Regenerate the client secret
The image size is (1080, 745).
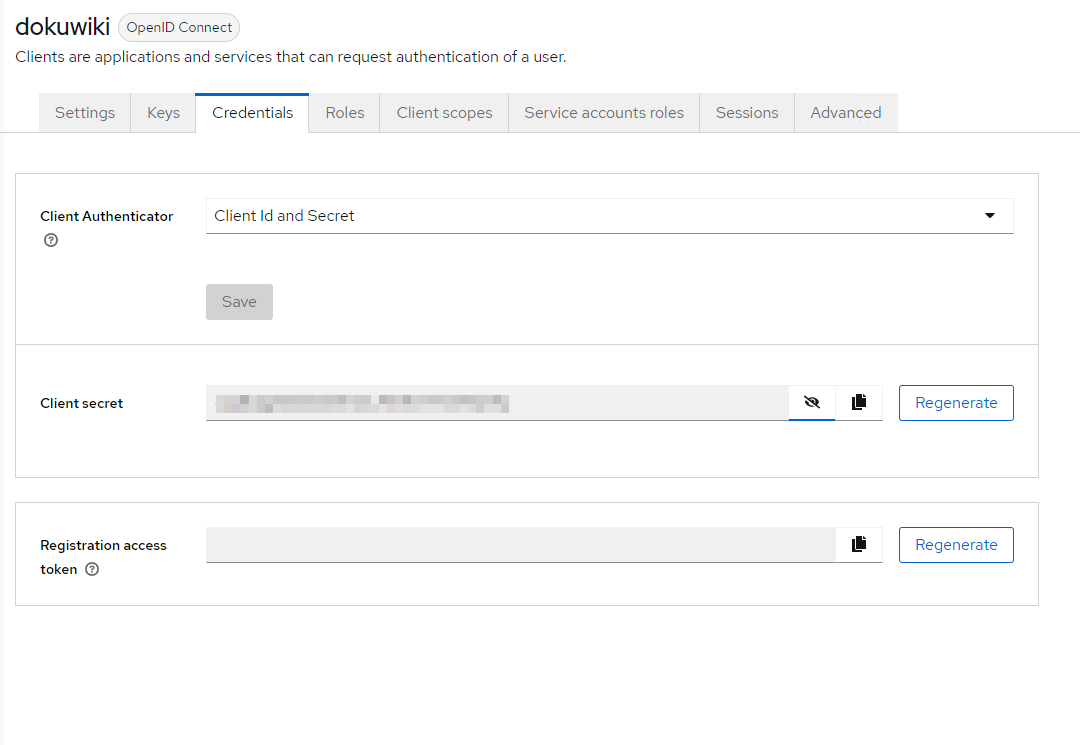[x=956, y=403]
